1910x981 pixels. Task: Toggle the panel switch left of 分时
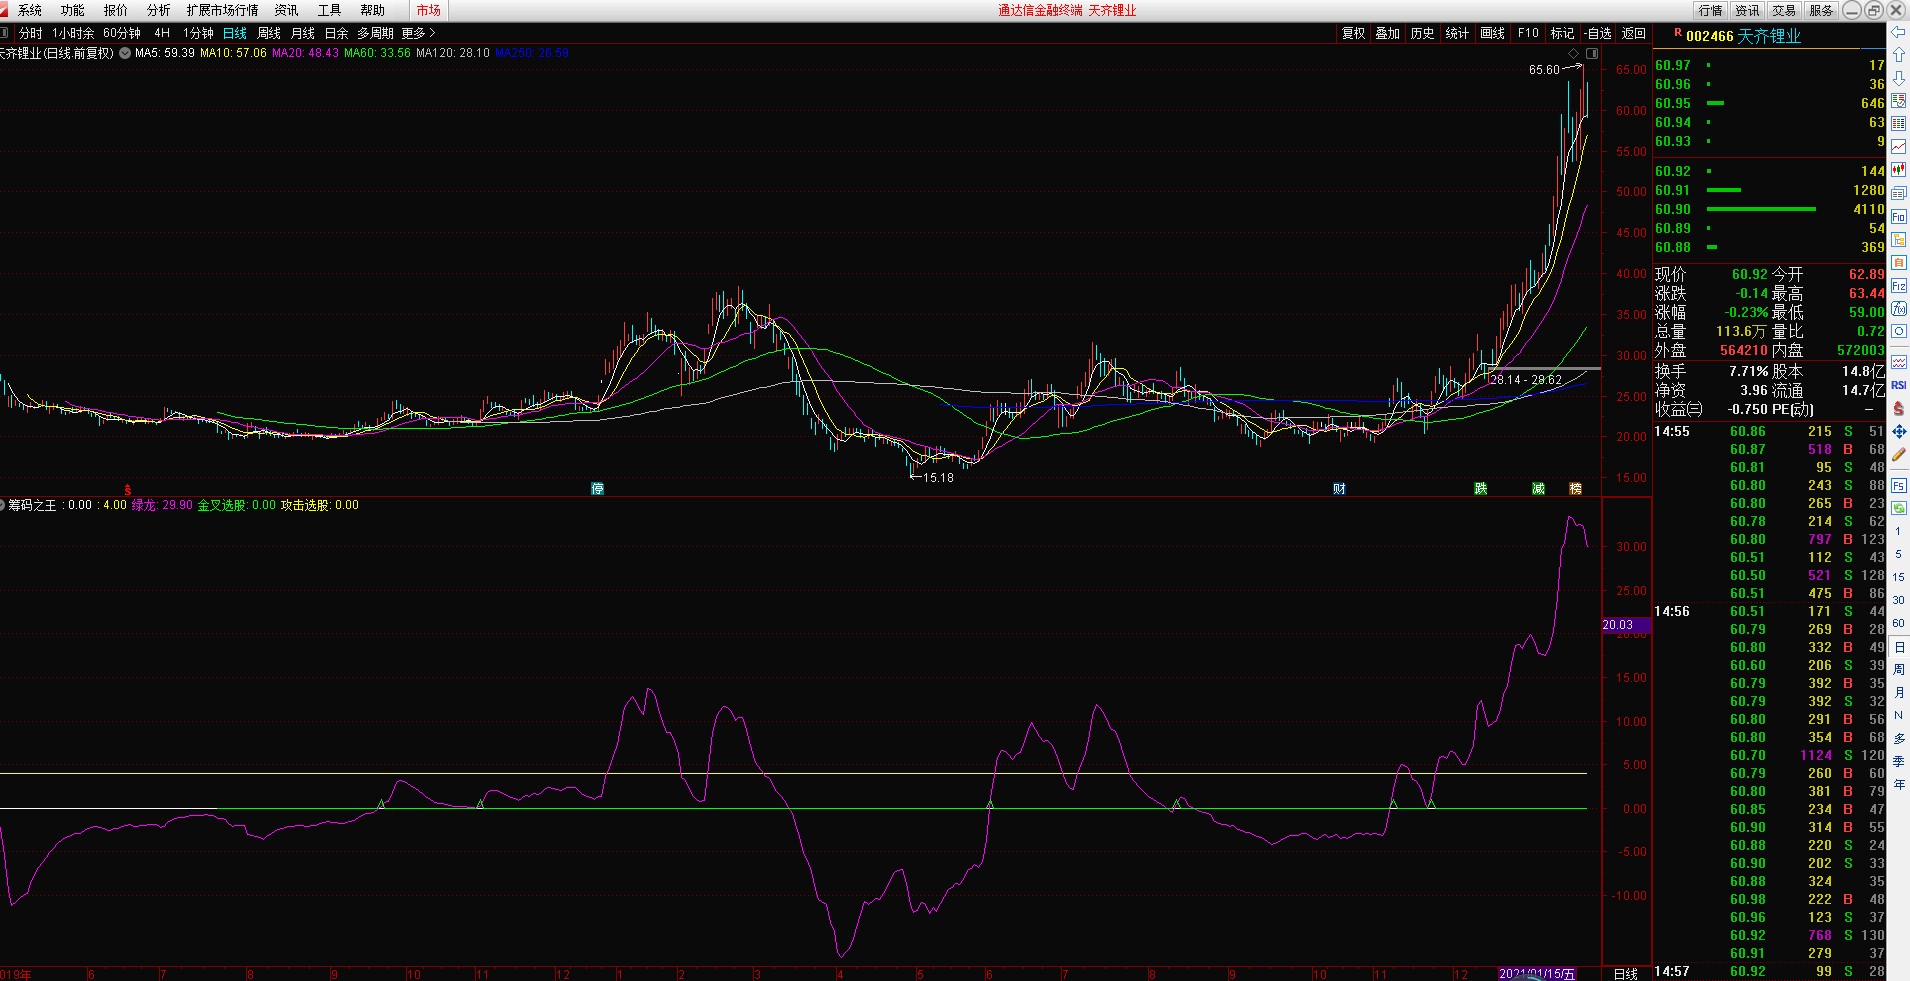coord(6,33)
